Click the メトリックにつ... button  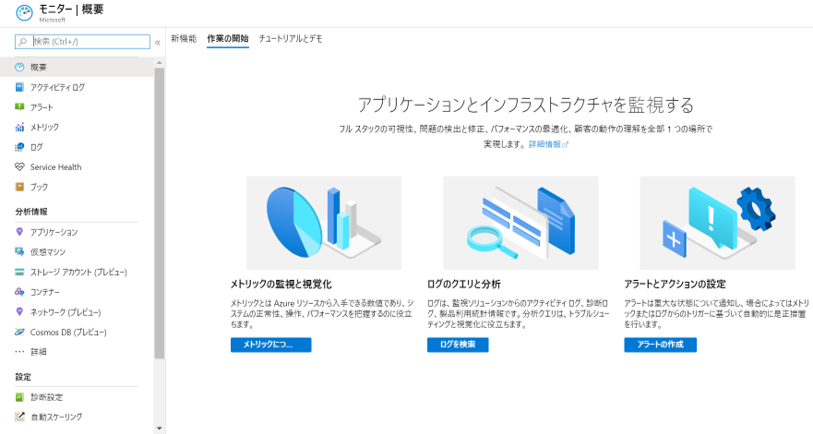tap(271, 345)
